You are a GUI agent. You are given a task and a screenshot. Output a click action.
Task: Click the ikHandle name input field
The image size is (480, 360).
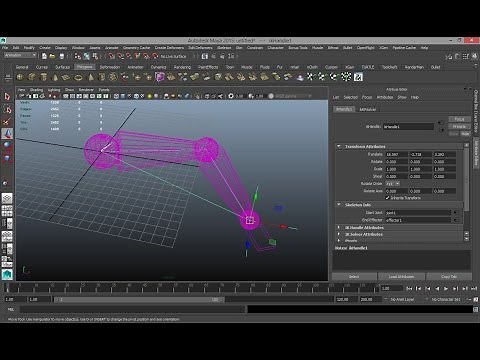point(408,126)
